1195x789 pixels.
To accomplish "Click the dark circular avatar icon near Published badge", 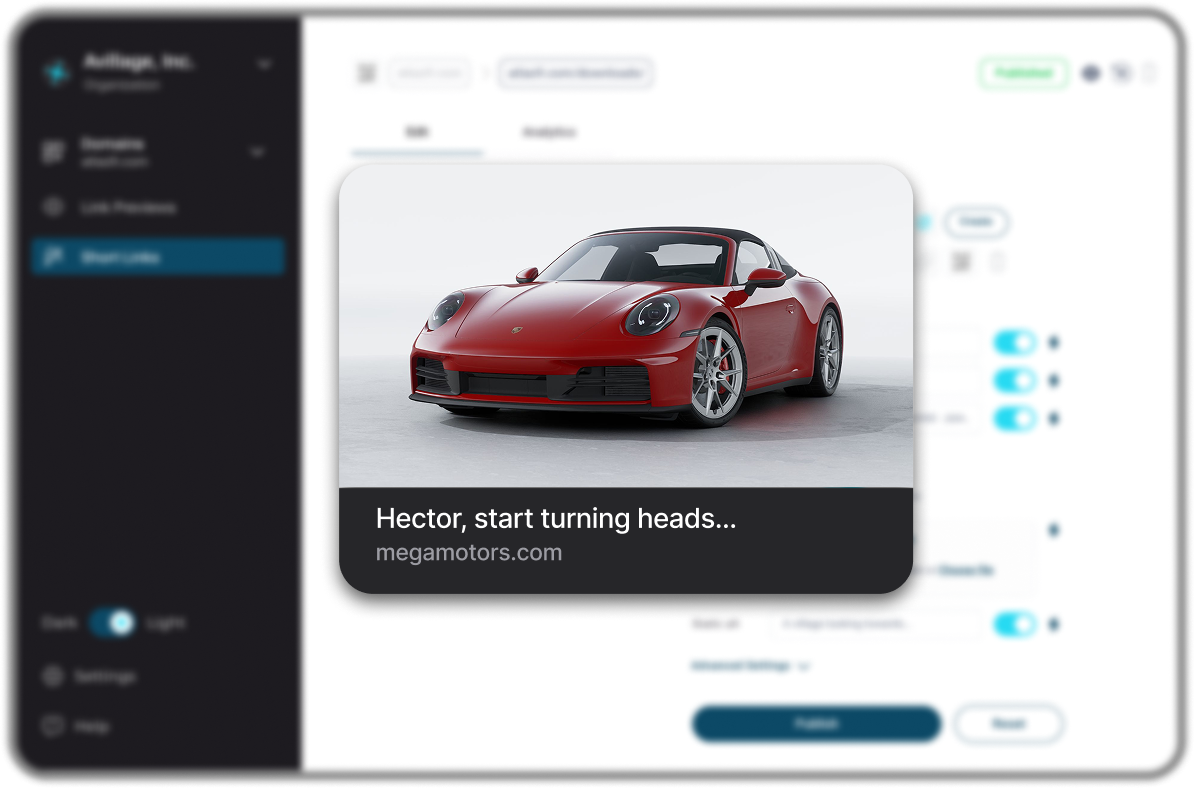I will click(x=1091, y=73).
